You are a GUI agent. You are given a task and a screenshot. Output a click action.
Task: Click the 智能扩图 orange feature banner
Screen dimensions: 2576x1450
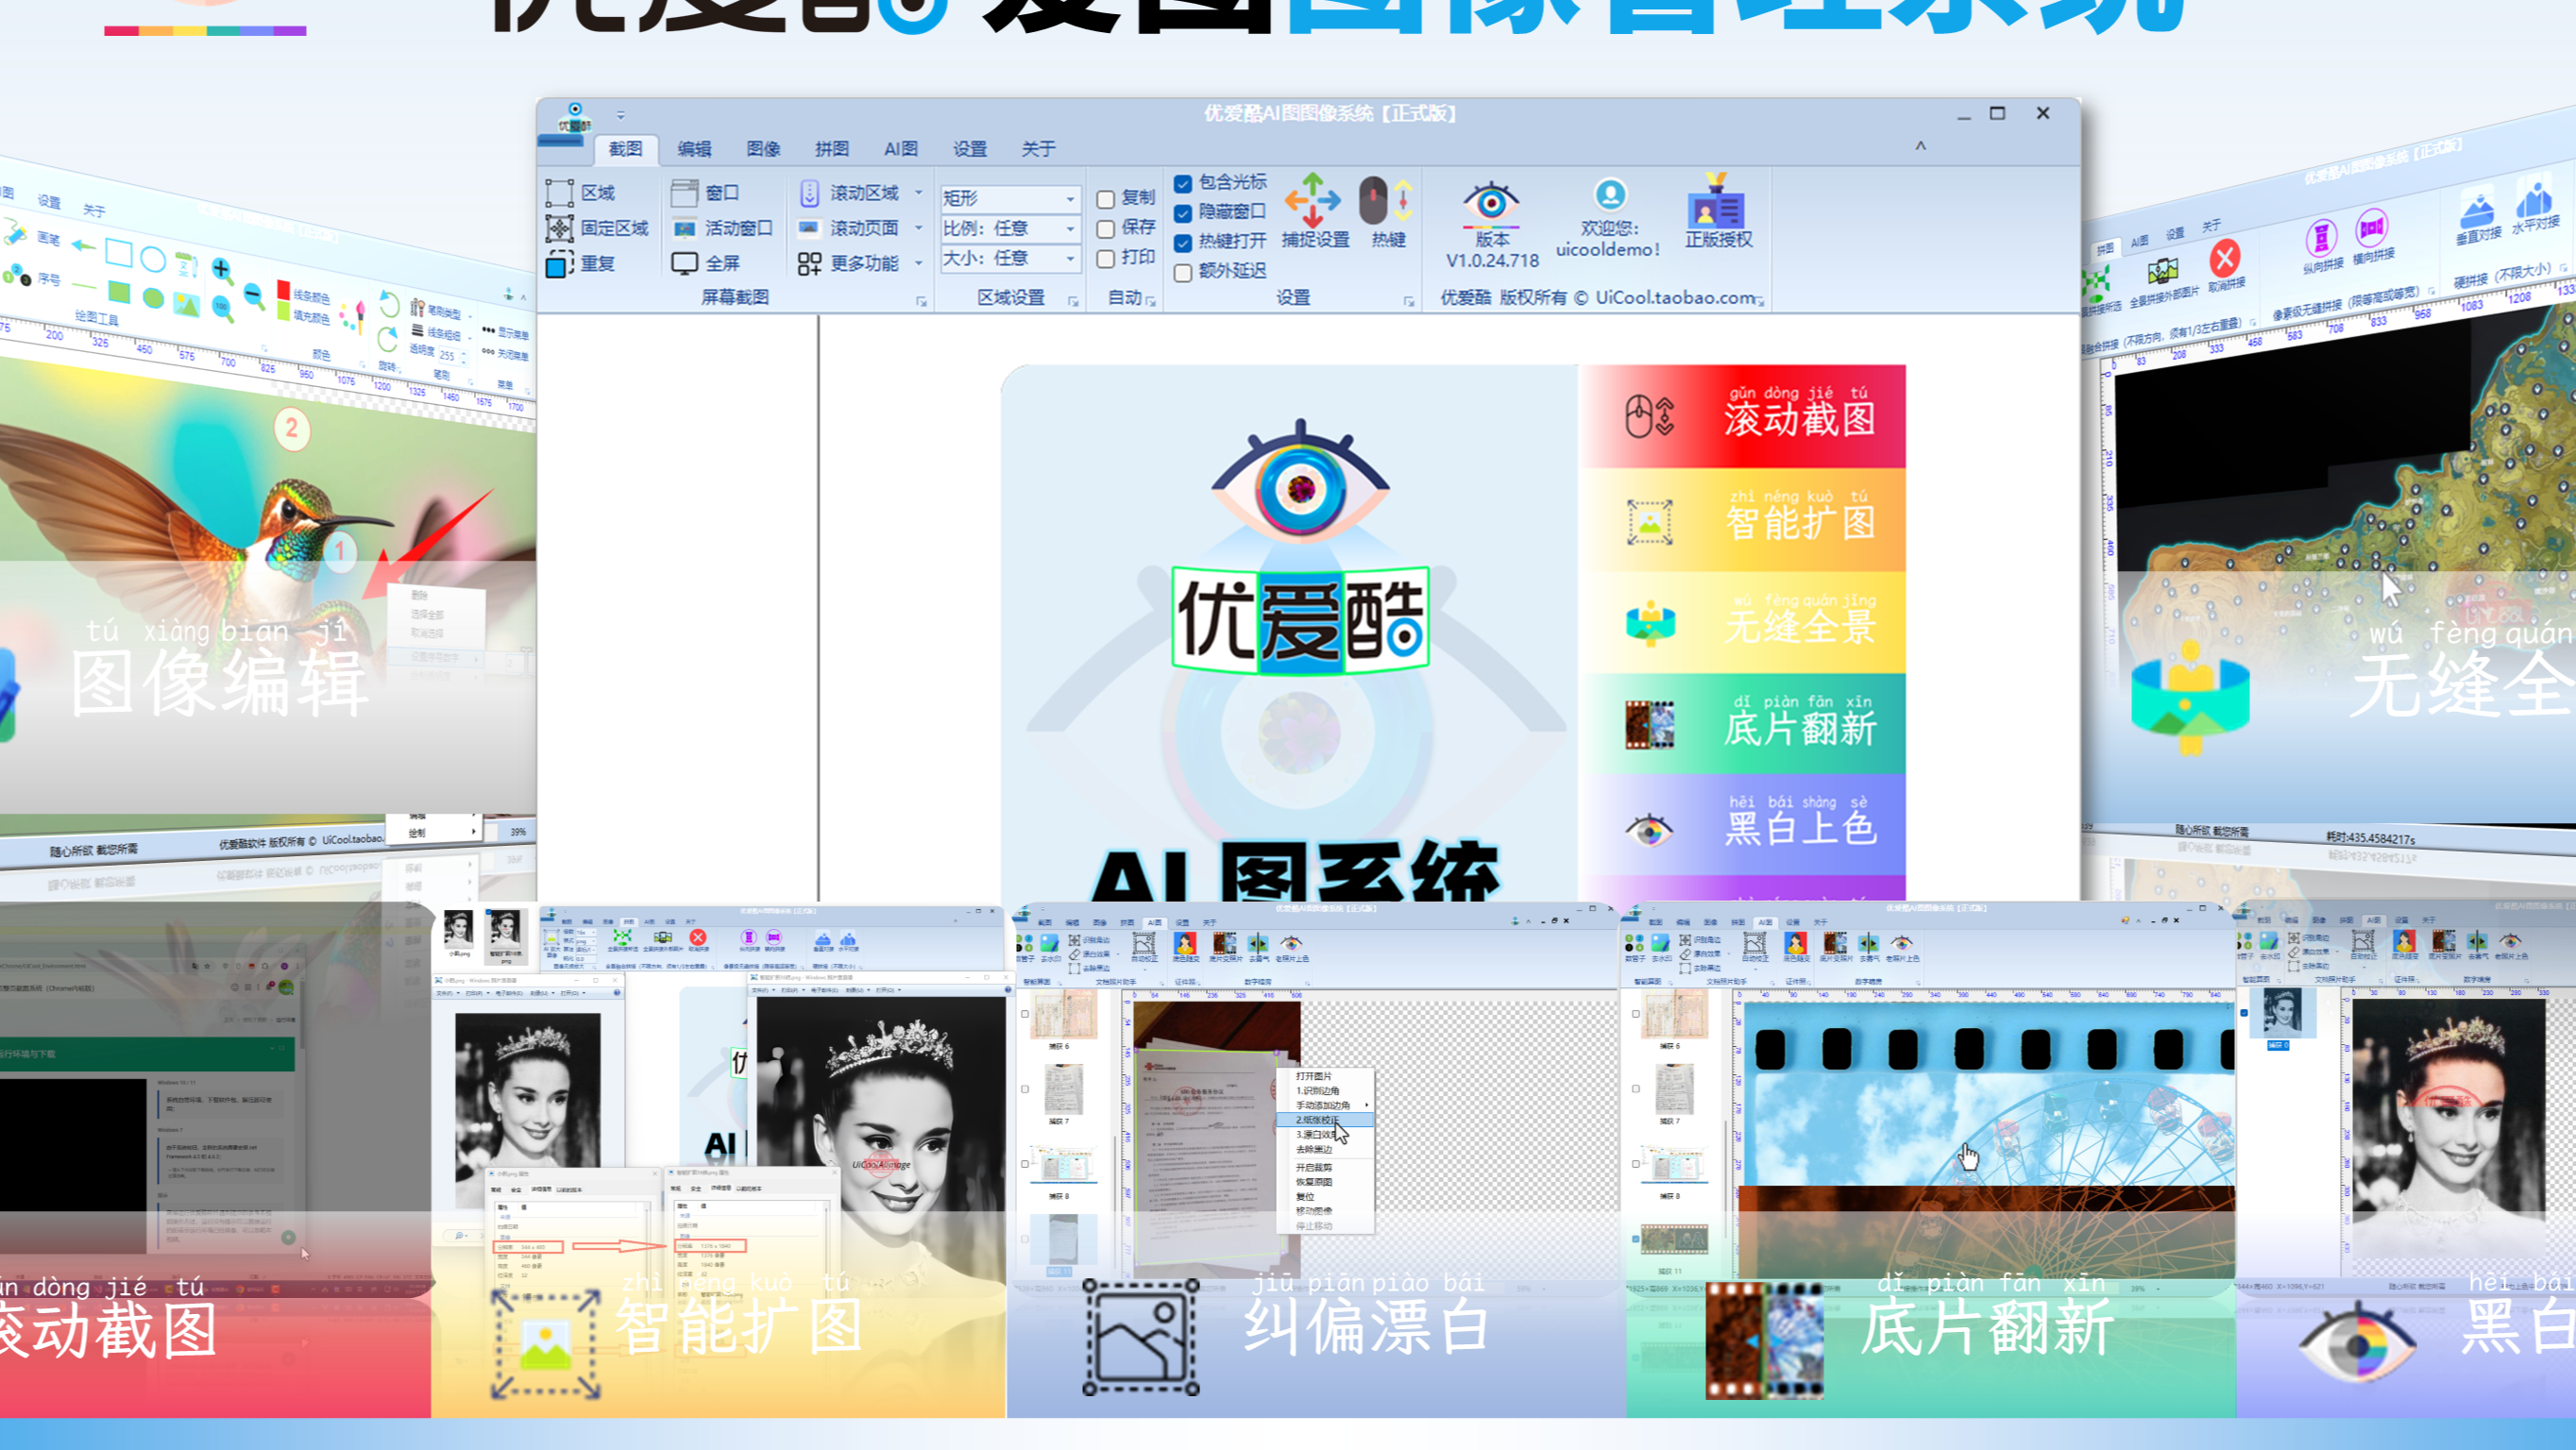(x=1743, y=520)
